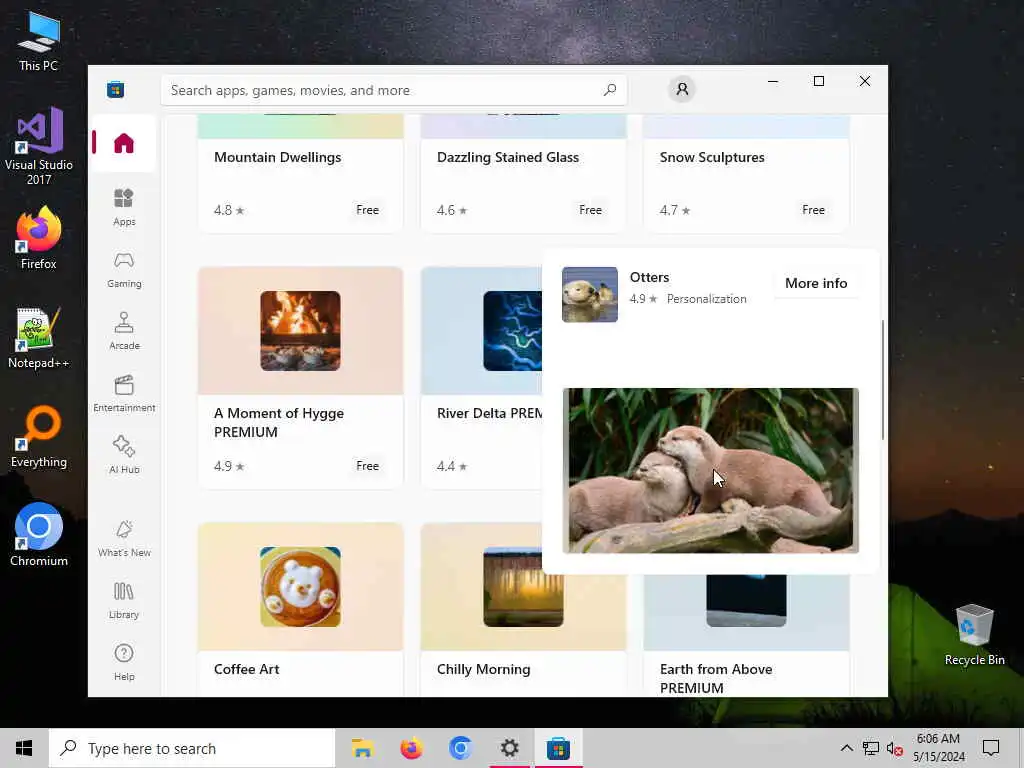
Task: Show hidden system tray icons
Action: point(846,748)
